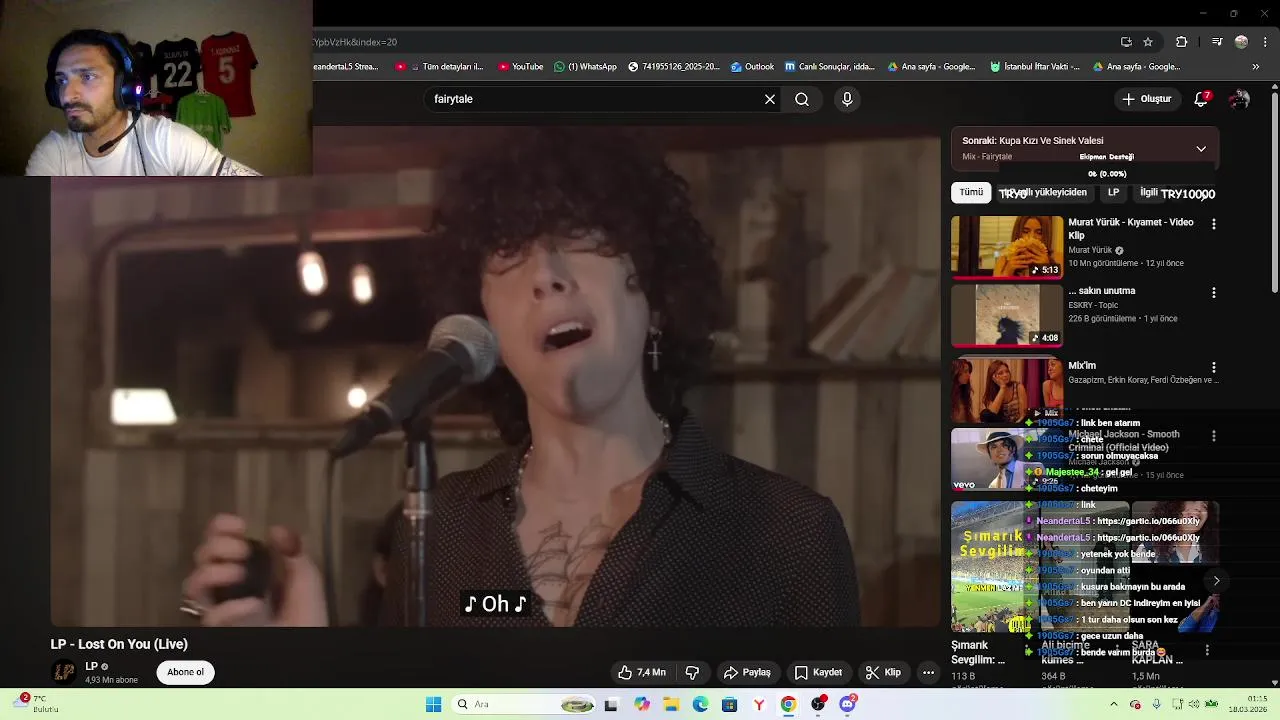This screenshot has height=720, width=1280.
Task: Click the Oluştur create button
Action: click(x=1146, y=99)
